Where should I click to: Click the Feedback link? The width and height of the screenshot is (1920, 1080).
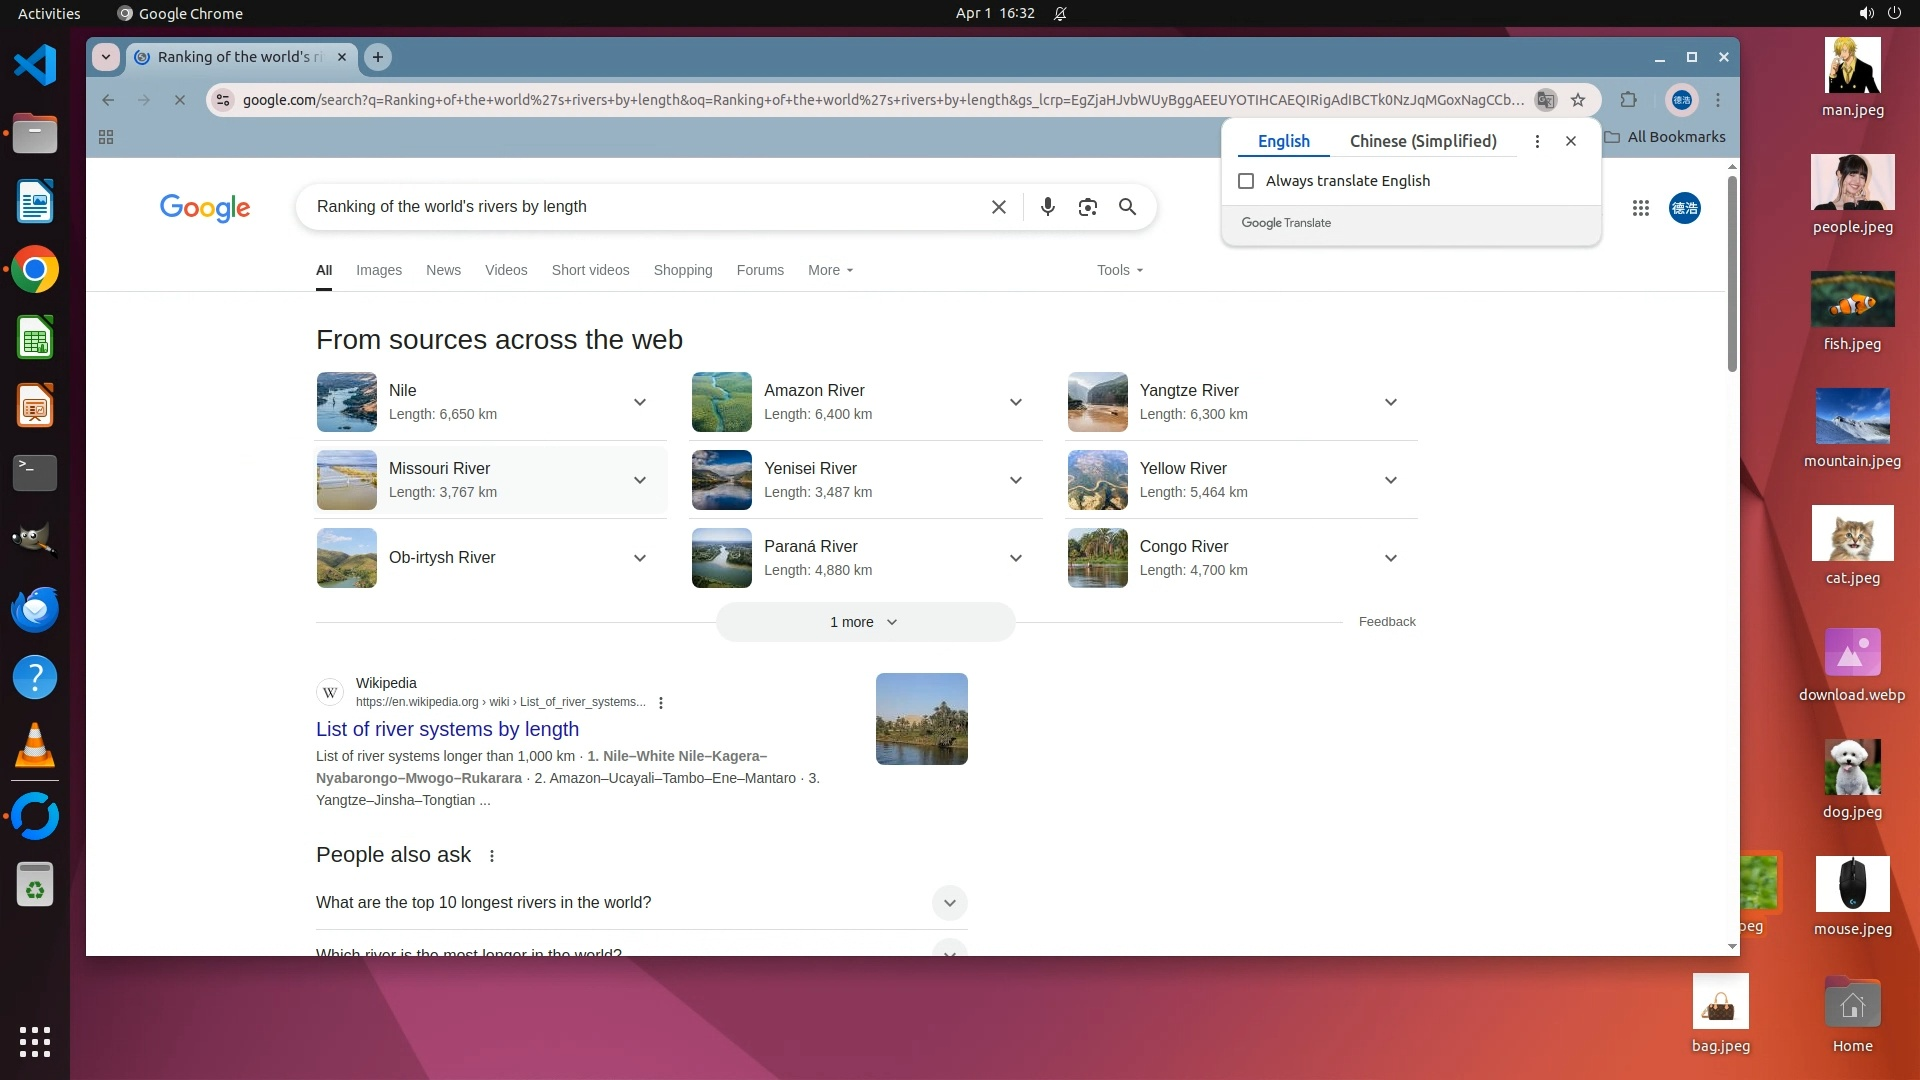(1386, 622)
